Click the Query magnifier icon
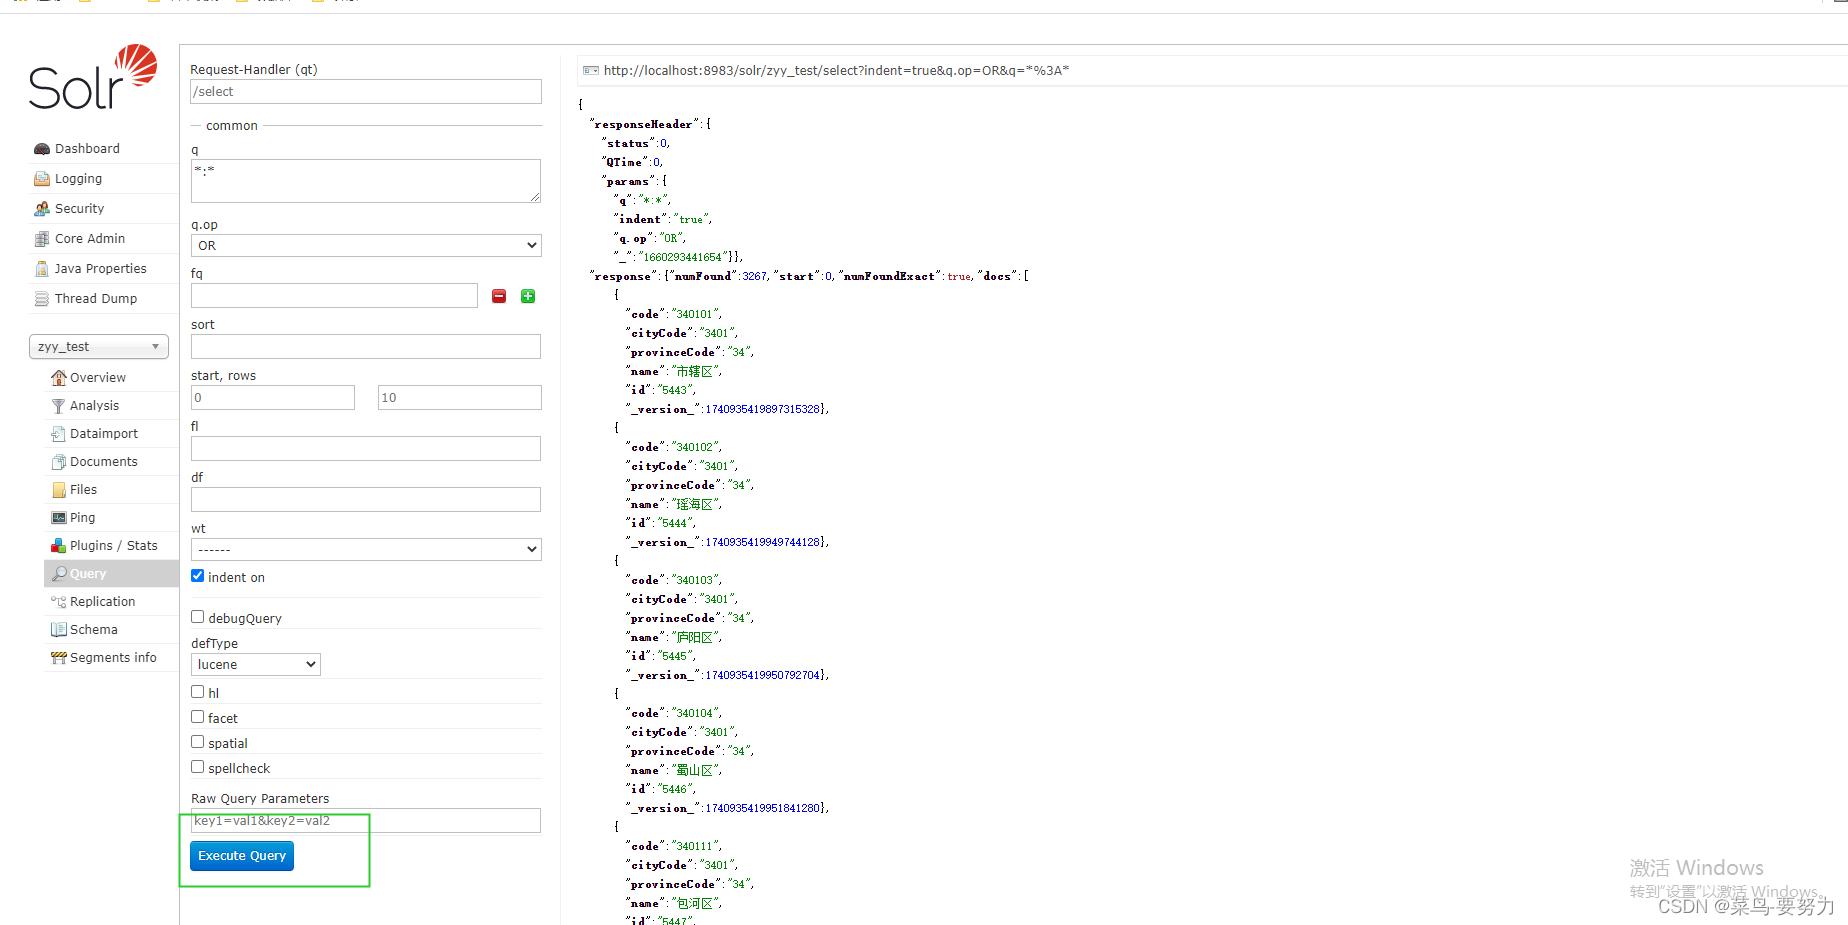Image resolution: width=1848 pixels, height=925 pixels. 59,574
